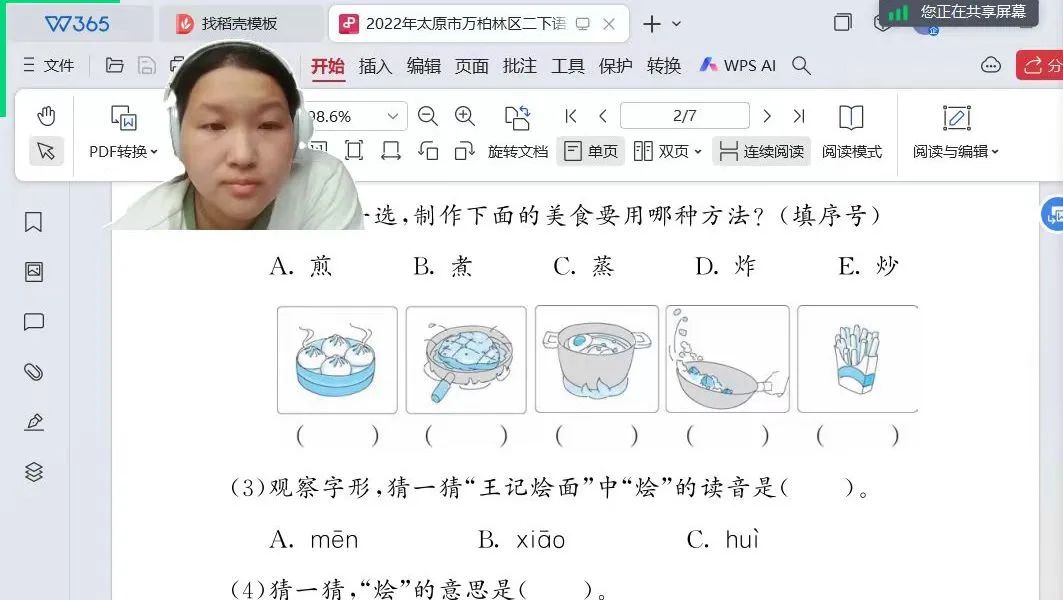Expand the zoom percentage dropdown

[x=393, y=116]
